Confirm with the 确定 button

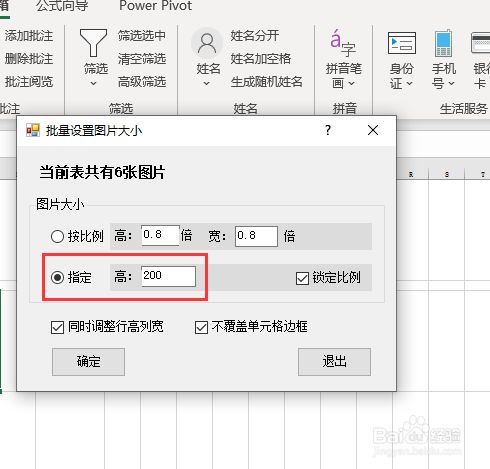click(x=88, y=362)
